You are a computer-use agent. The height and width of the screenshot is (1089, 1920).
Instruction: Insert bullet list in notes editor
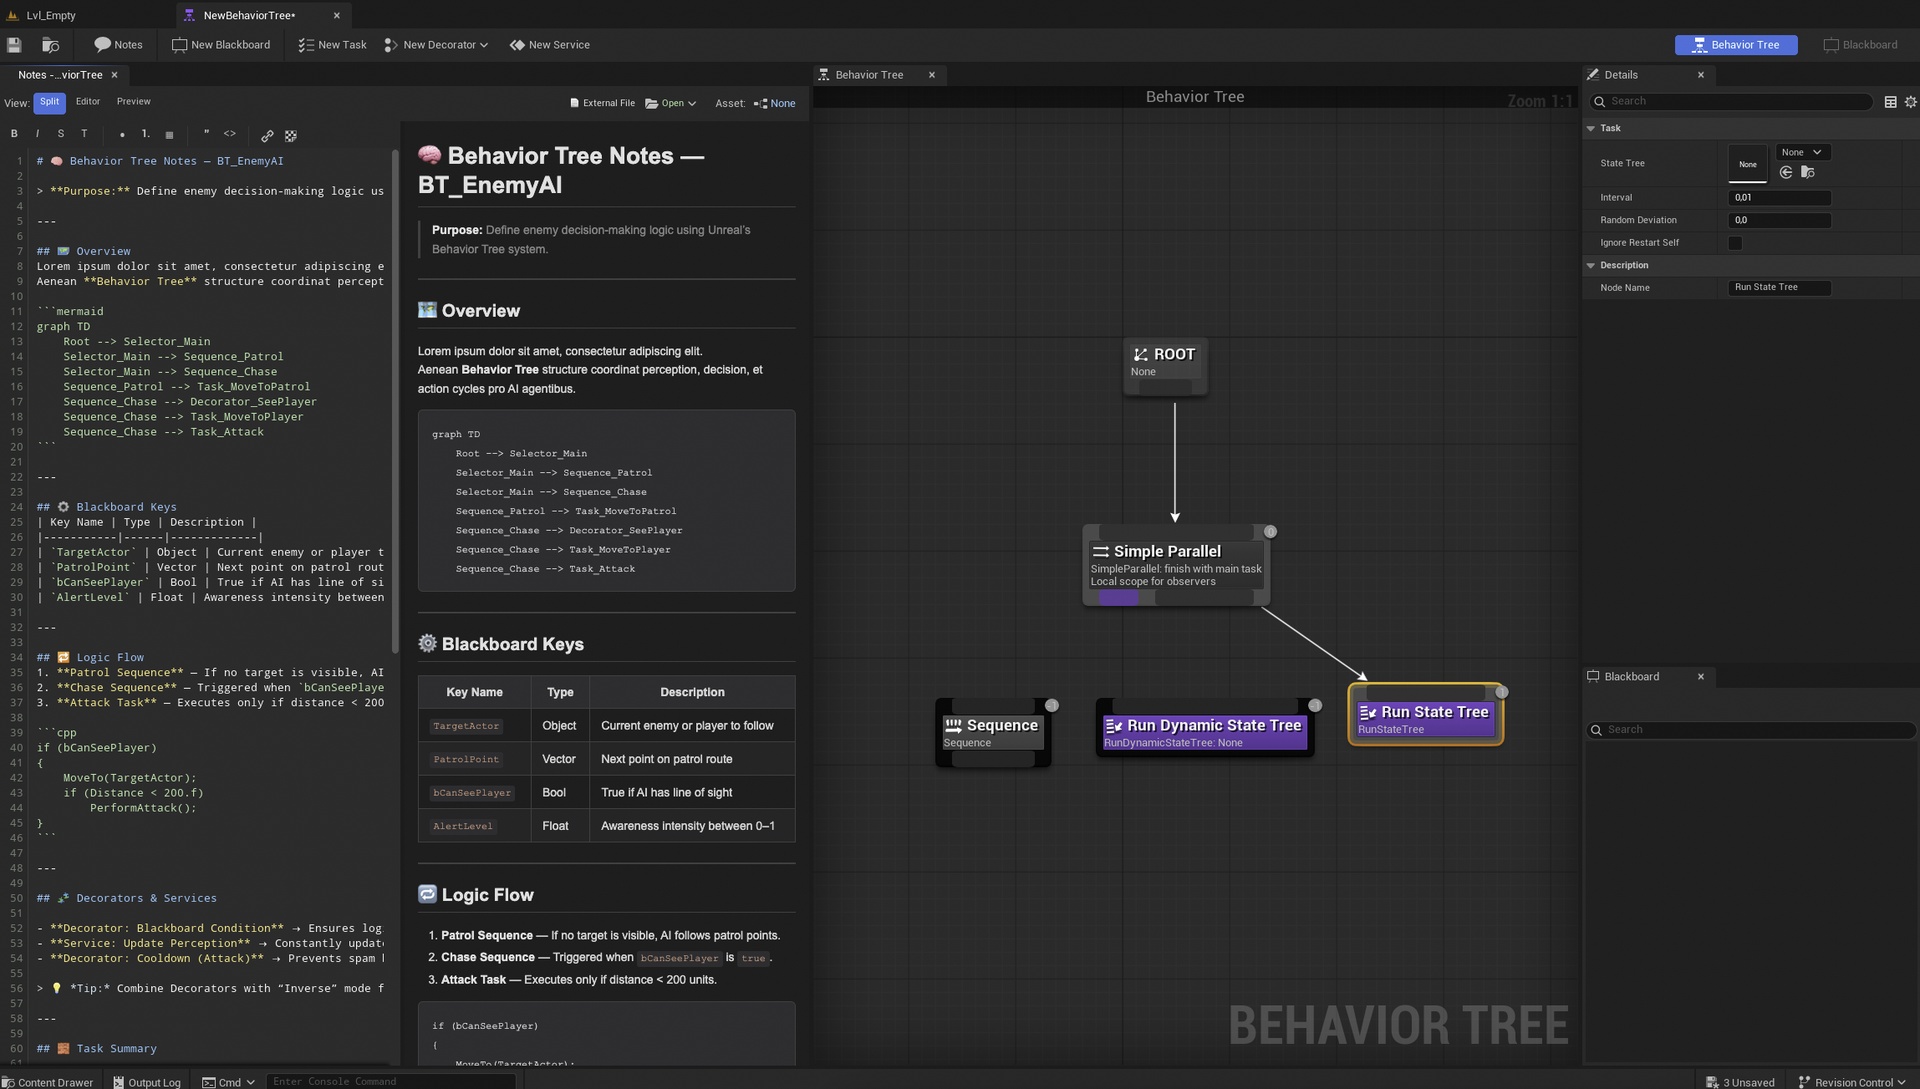[x=122, y=134]
